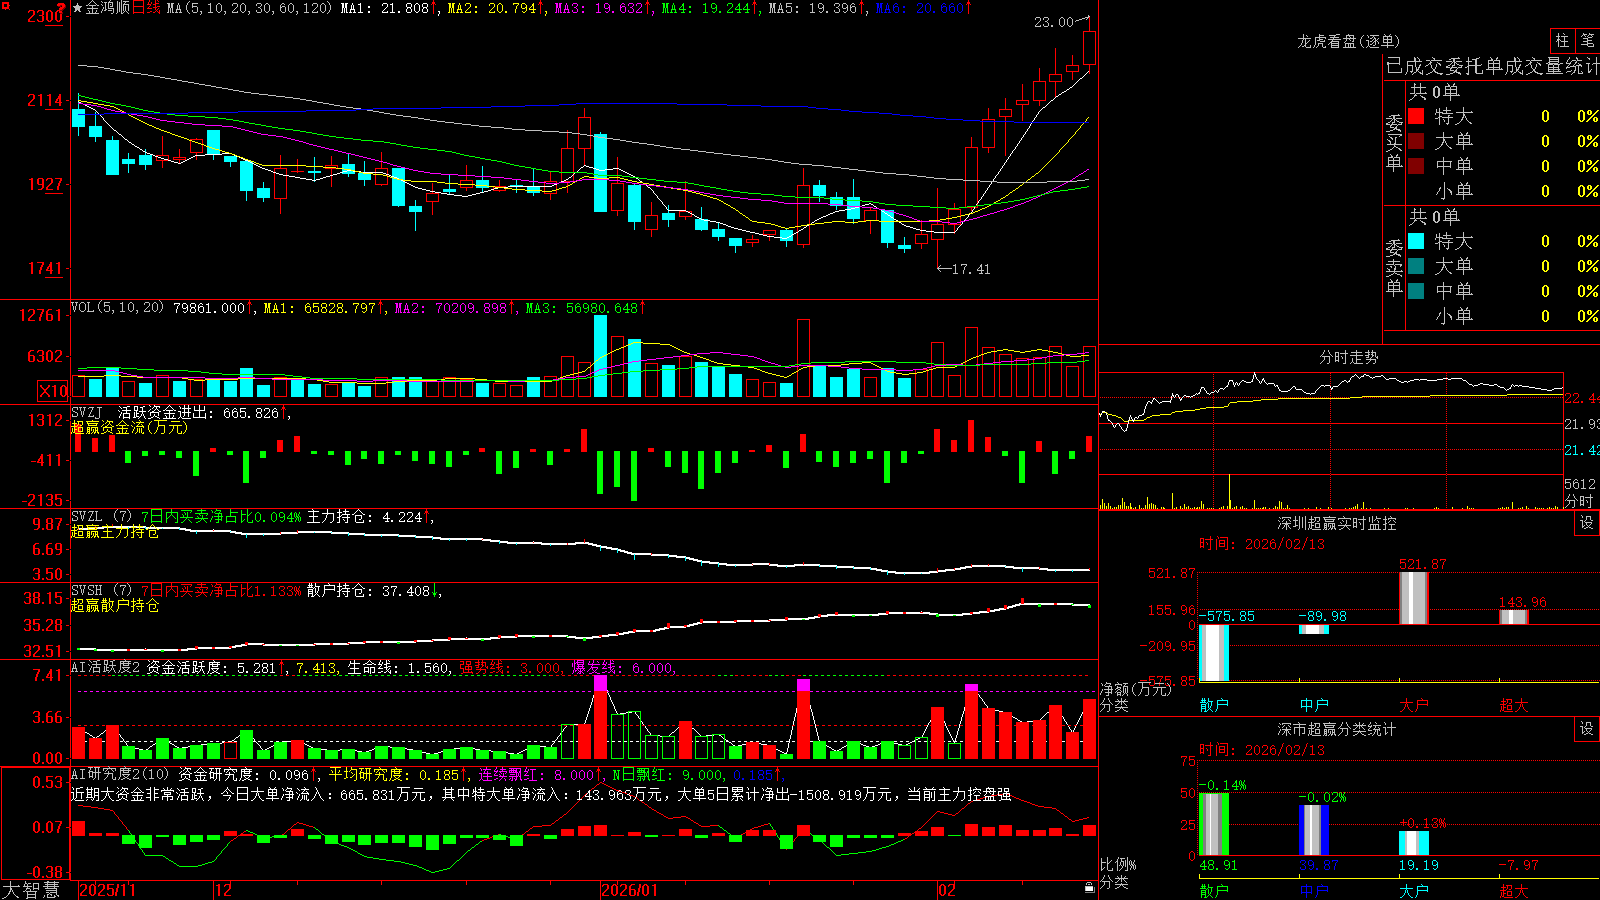The height and width of the screenshot is (900, 1600).
Task: Click the 23.00 high price label
Action: (x=1053, y=21)
